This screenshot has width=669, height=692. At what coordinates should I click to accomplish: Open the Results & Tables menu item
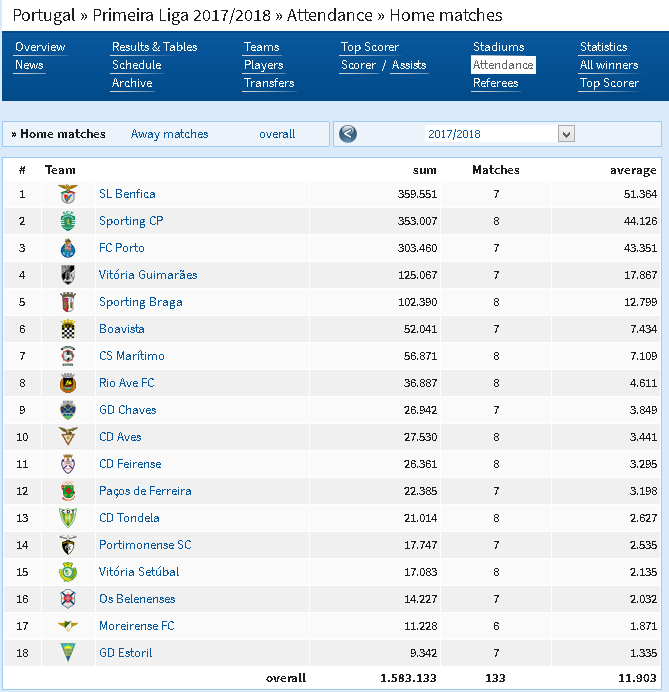click(x=154, y=47)
